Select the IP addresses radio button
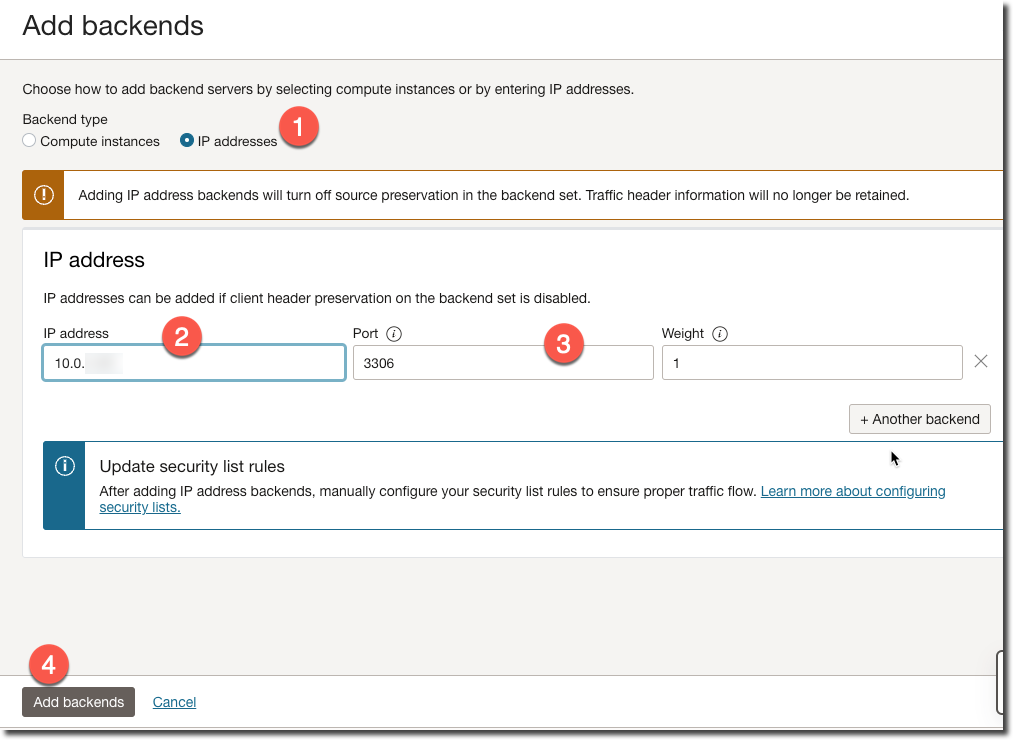 pos(186,140)
